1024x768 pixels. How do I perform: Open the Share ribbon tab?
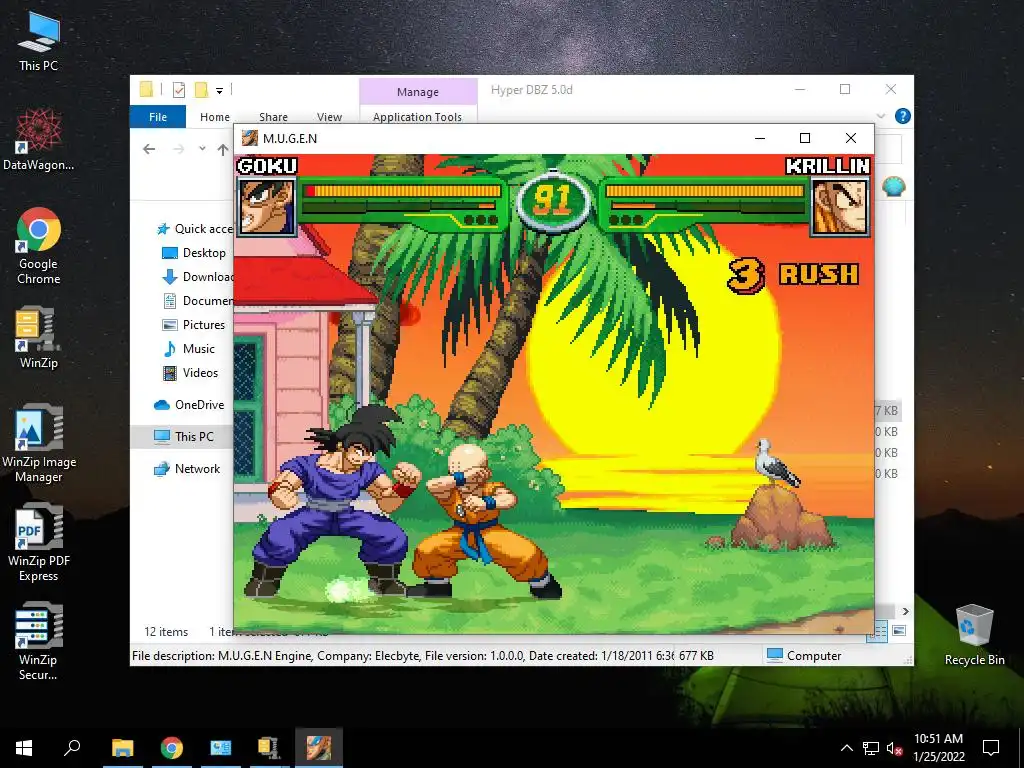tap(273, 117)
